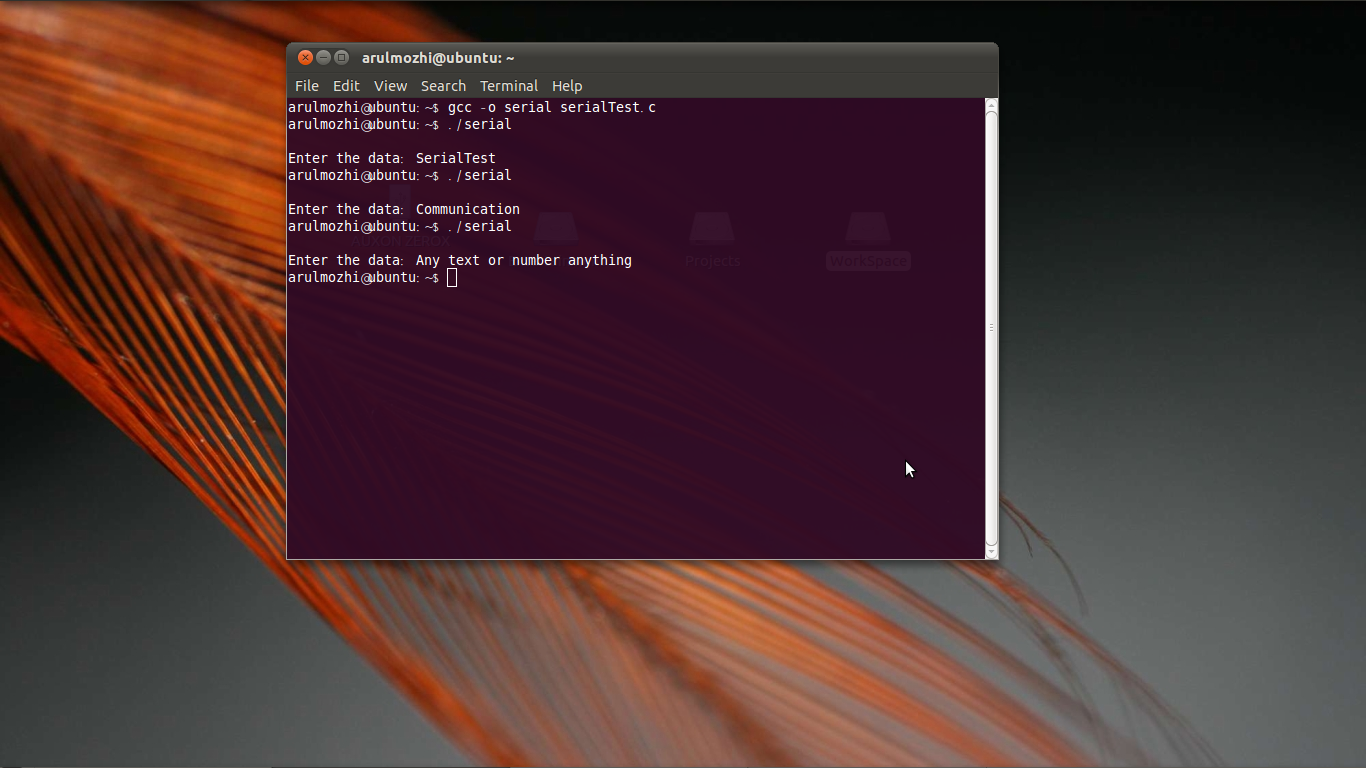Click the arulmozhi@ubuntu title bar text
Viewport: 1366px width, 768px height.
click(438, 57)
